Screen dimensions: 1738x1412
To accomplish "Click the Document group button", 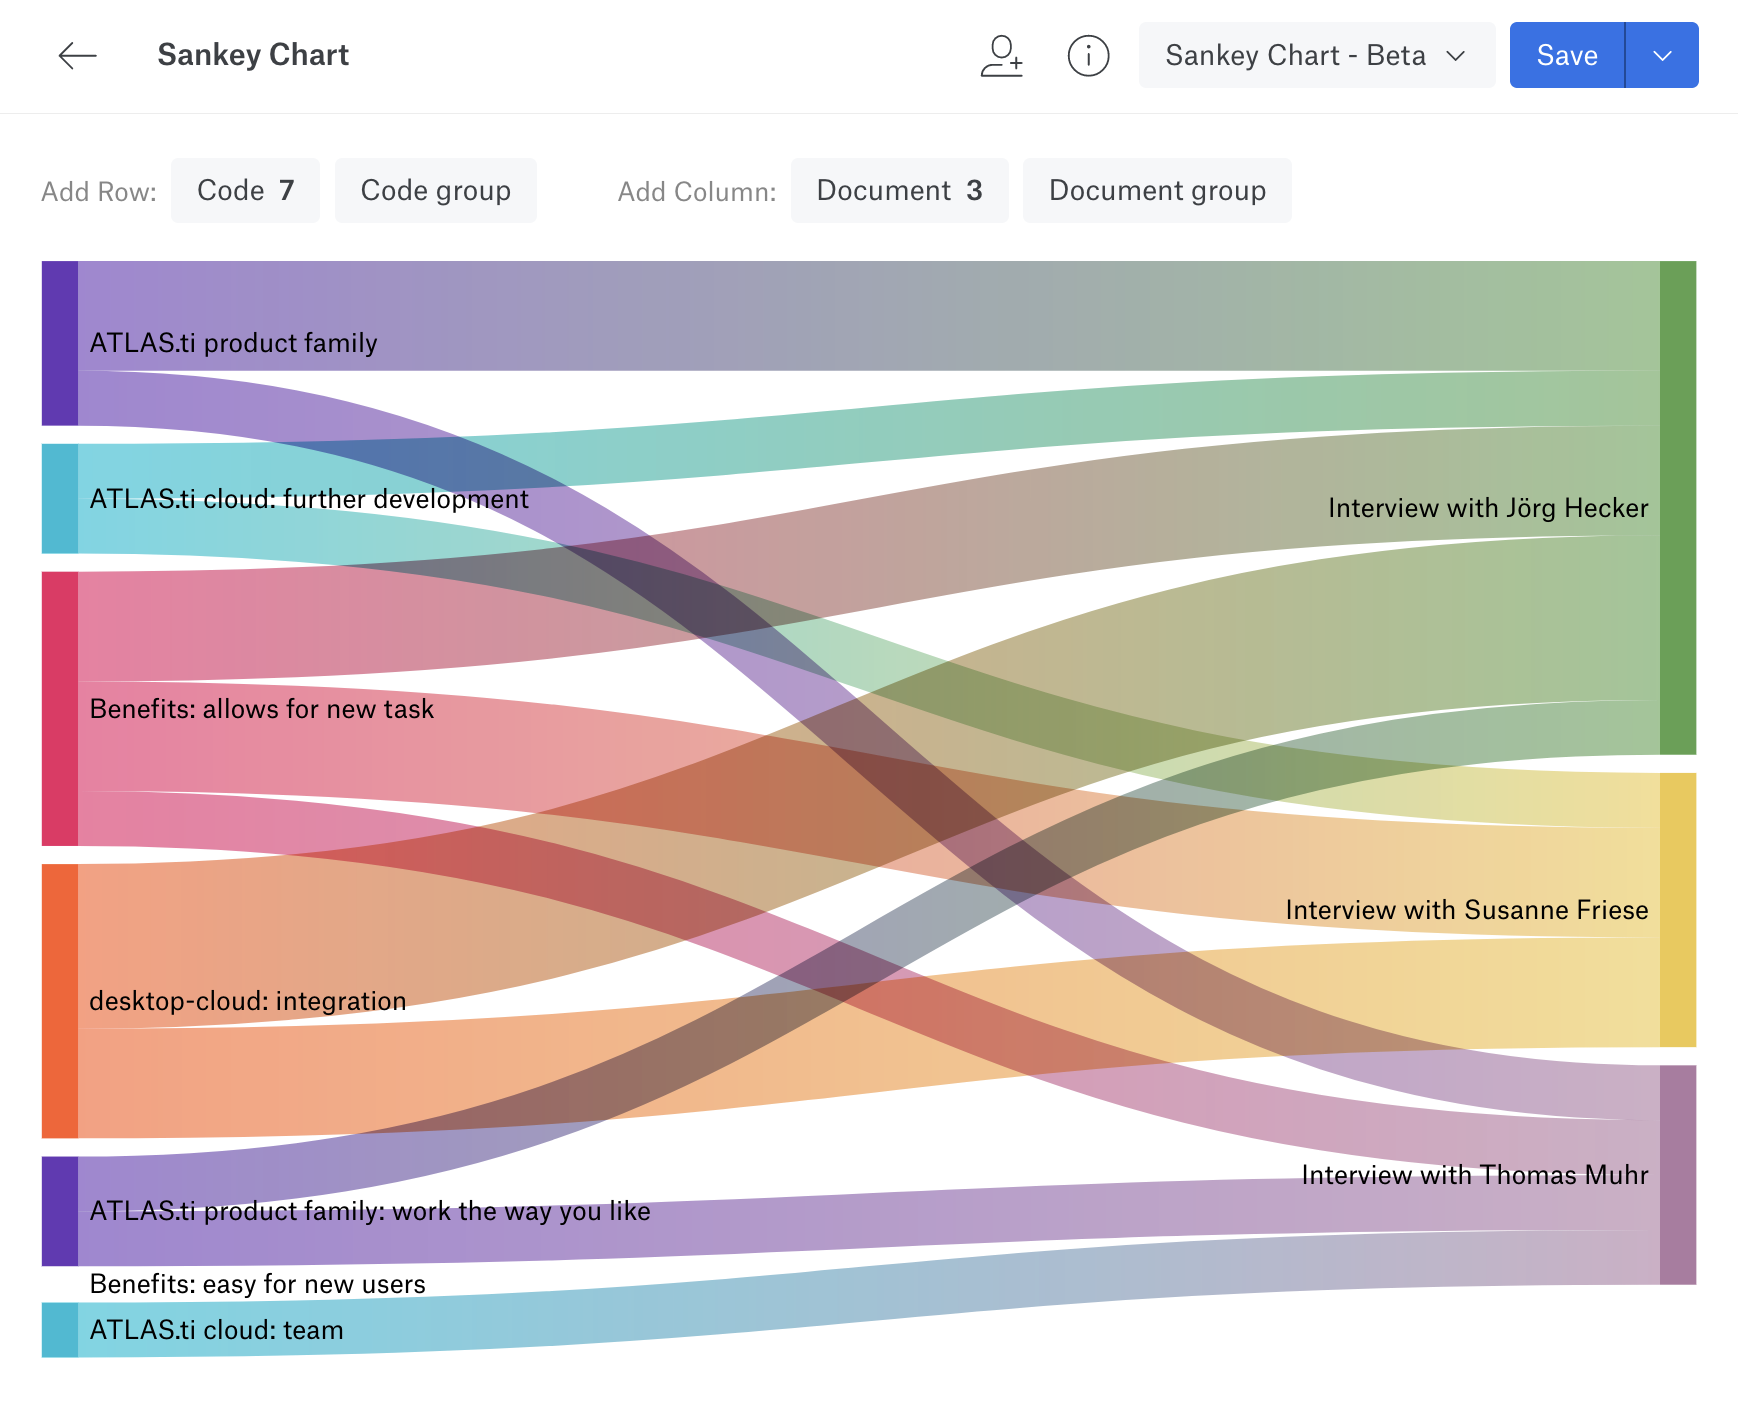I will (1156, 191).
